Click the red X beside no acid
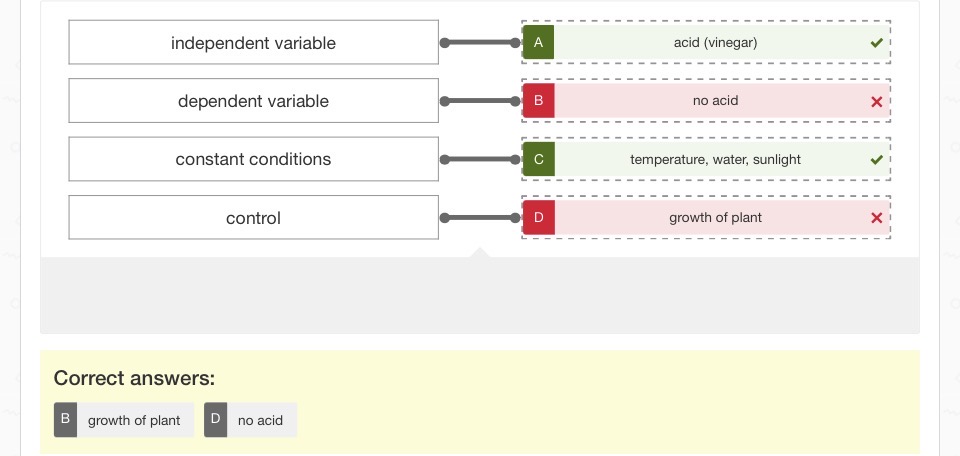Image resolution: width=960 pixels, height=456 pixels. point(876,102)
